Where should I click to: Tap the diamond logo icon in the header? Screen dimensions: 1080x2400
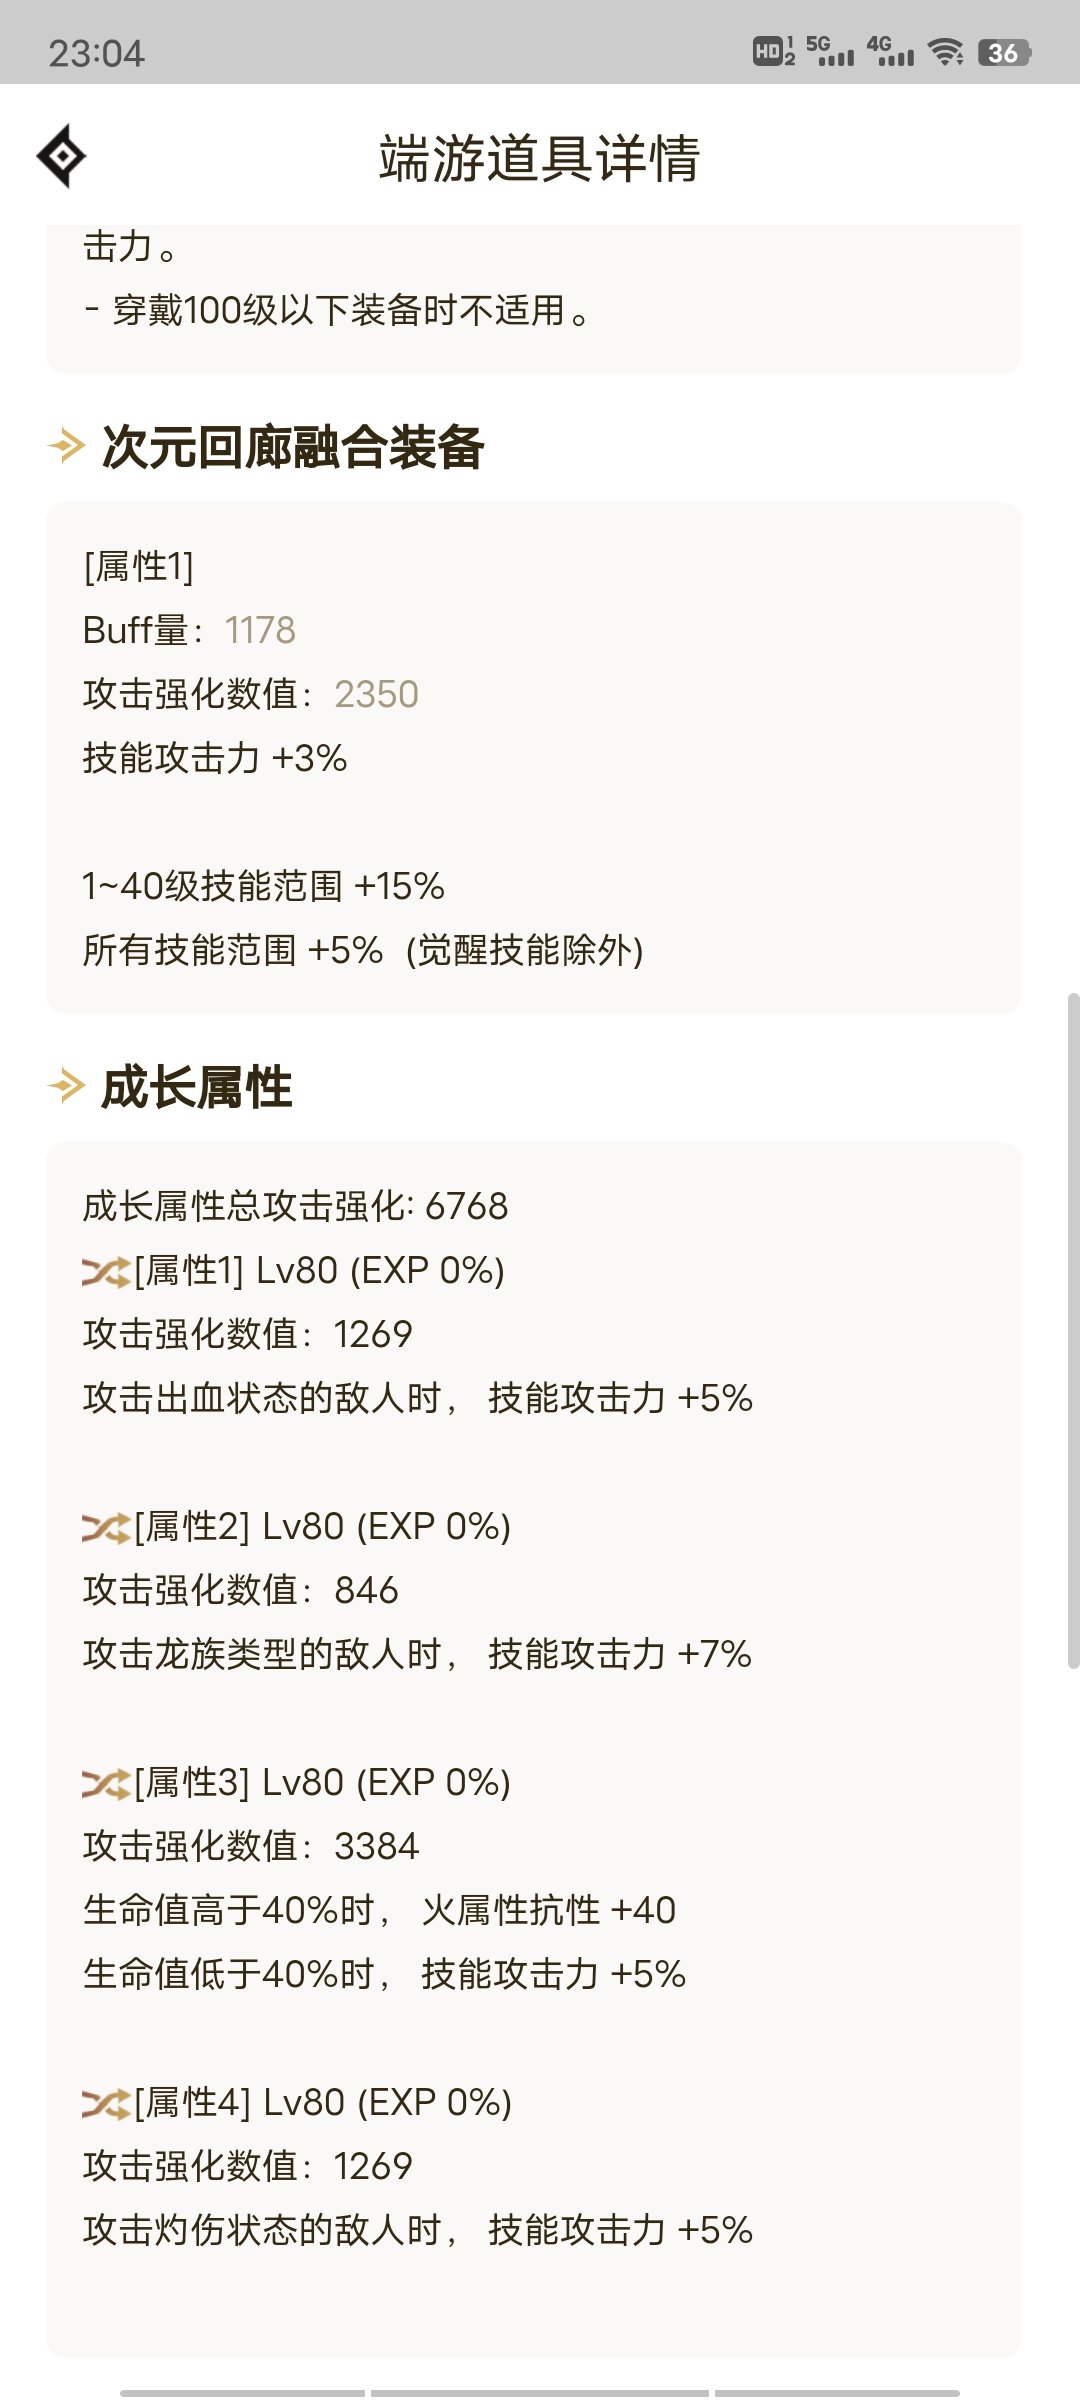click(61, 156)
